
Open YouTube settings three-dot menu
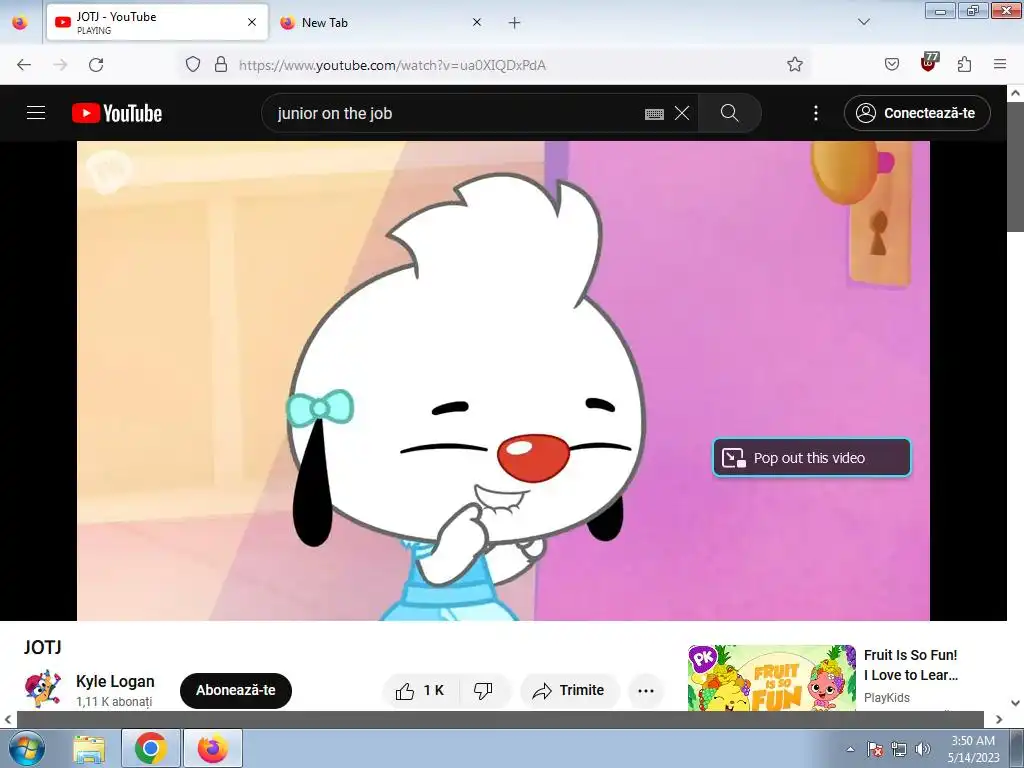tap(816, 113)
